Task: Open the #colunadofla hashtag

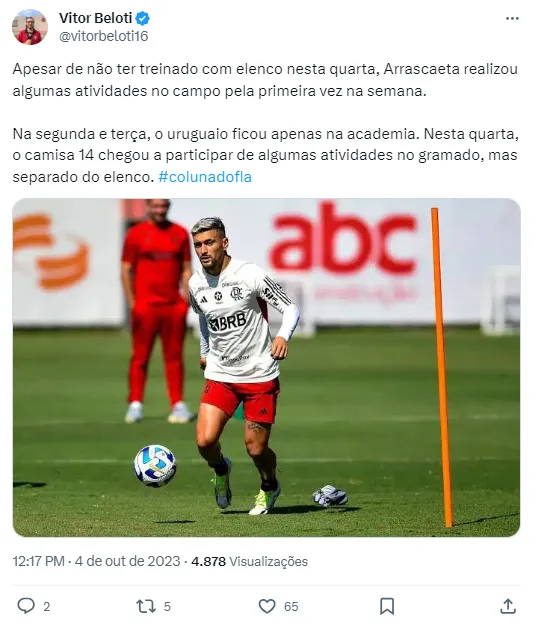Action: (x=205, y=177)
